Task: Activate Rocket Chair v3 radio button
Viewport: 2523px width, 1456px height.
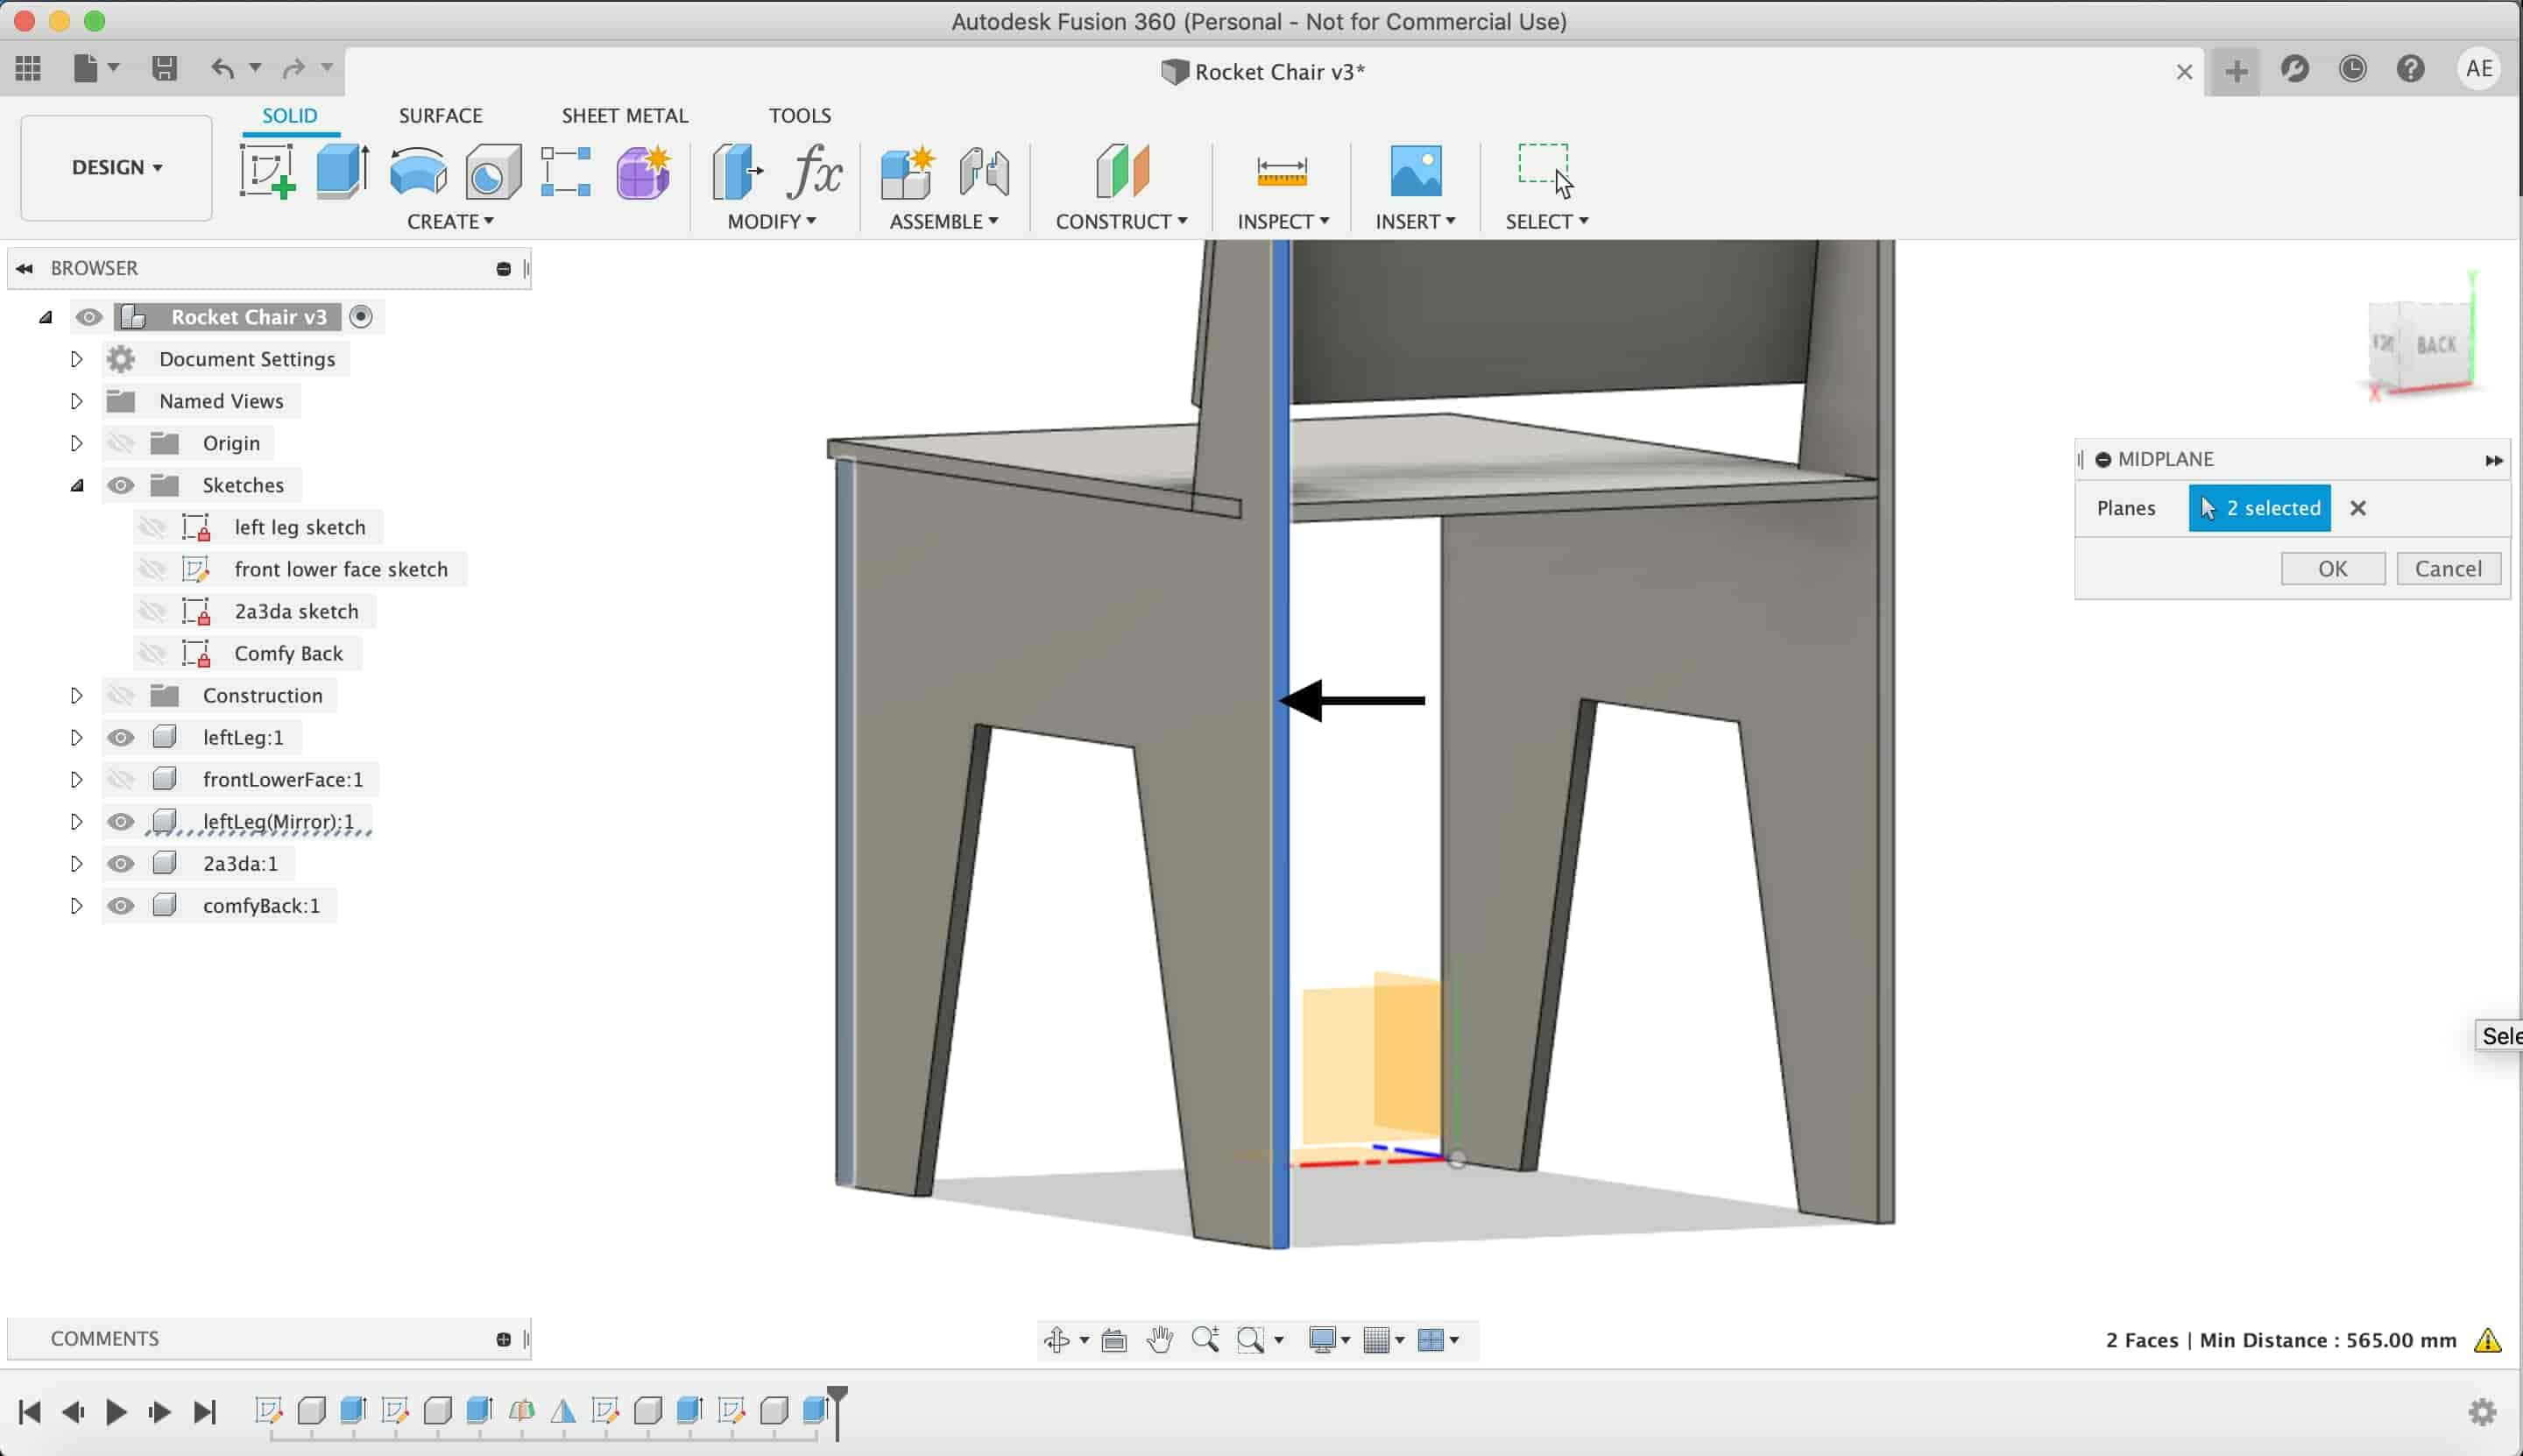Action: coord(361,317)
